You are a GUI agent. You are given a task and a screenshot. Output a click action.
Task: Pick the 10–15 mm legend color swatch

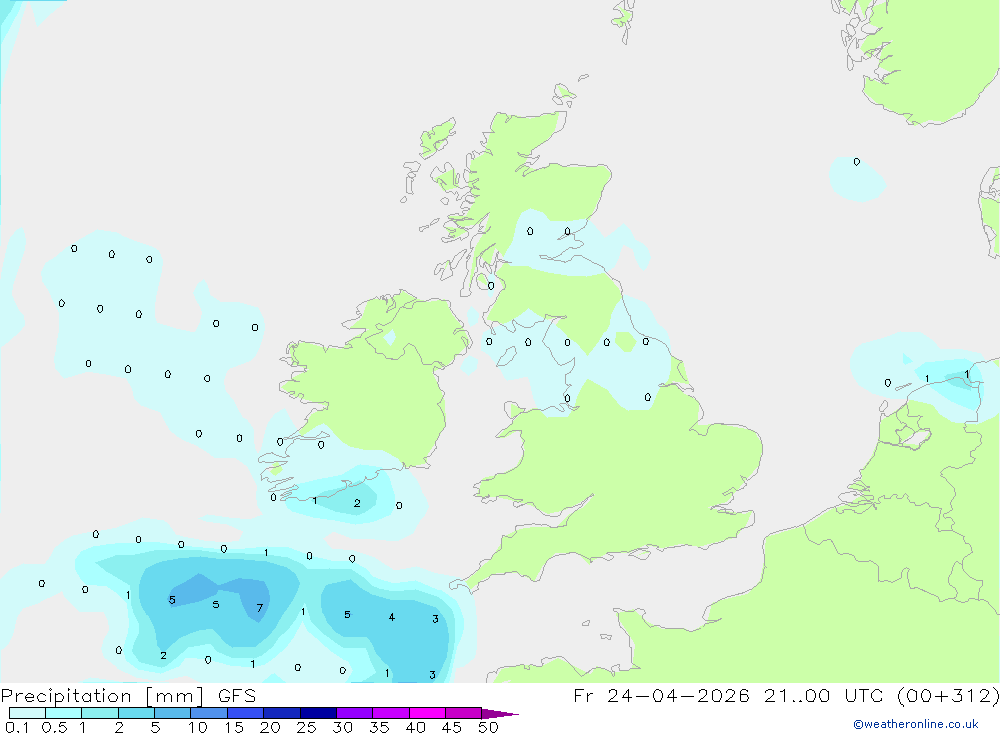tap(209, 713)
